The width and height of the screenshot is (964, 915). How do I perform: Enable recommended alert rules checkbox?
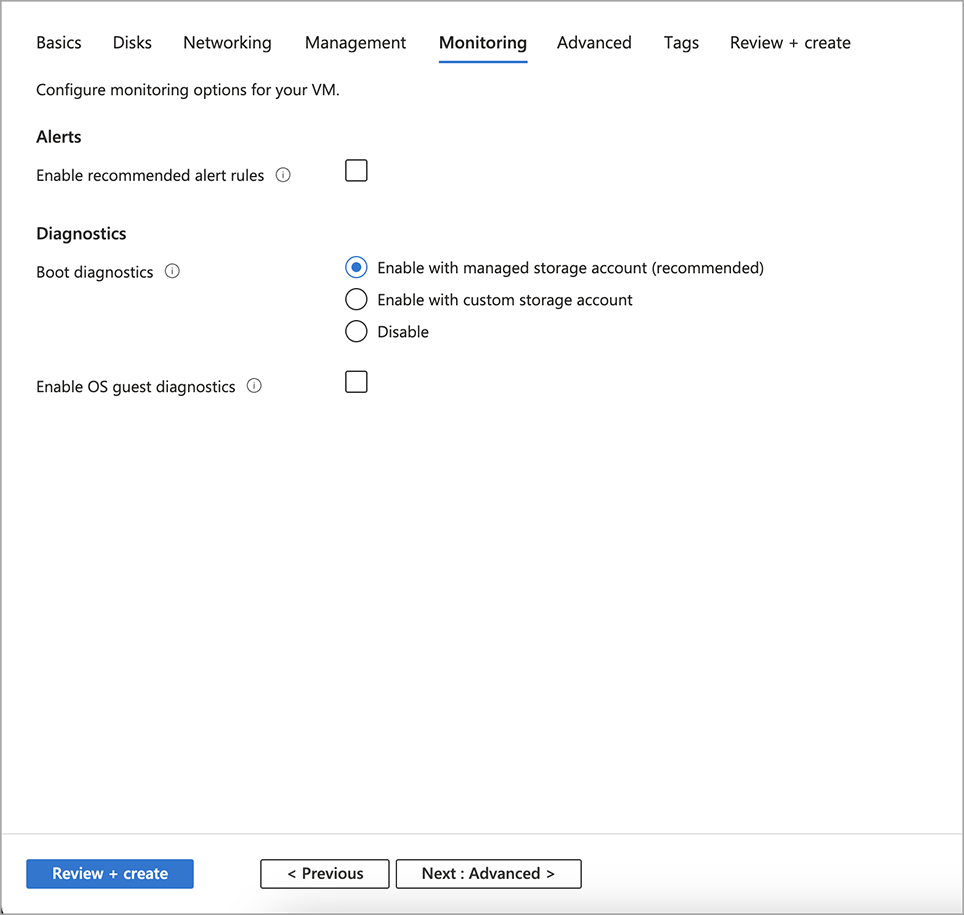356,171
